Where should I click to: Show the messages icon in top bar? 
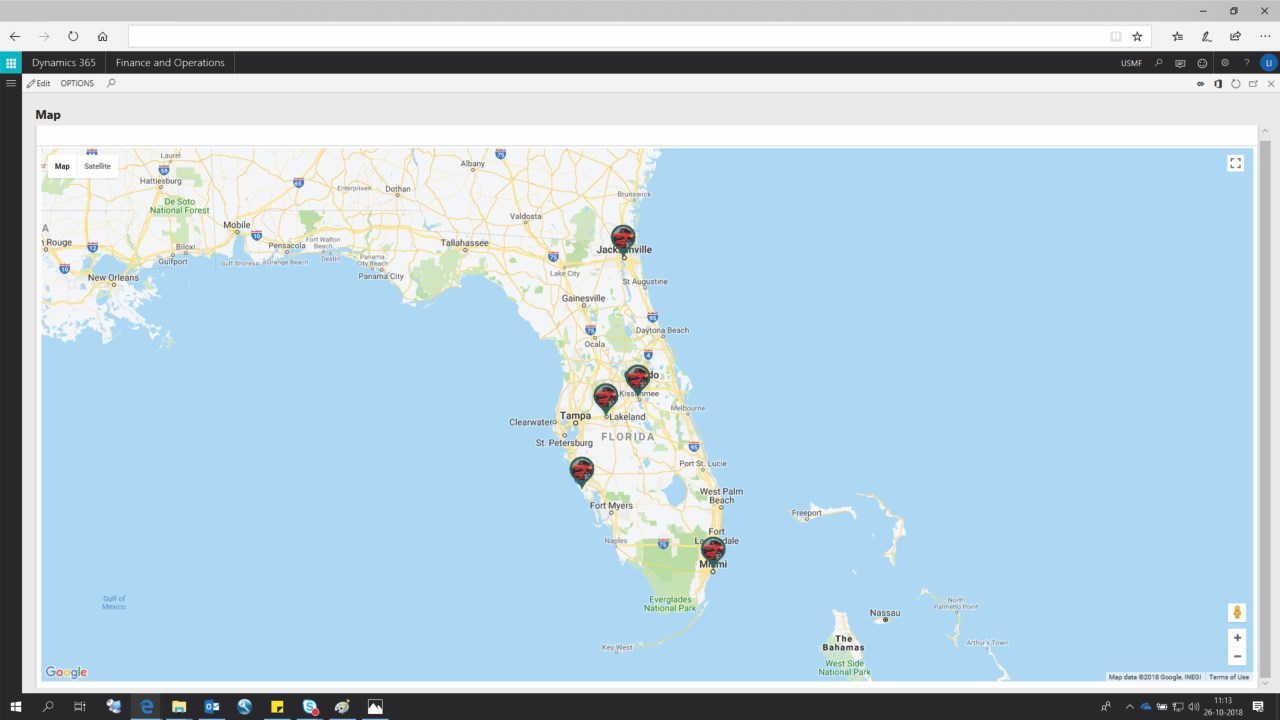1180,63
